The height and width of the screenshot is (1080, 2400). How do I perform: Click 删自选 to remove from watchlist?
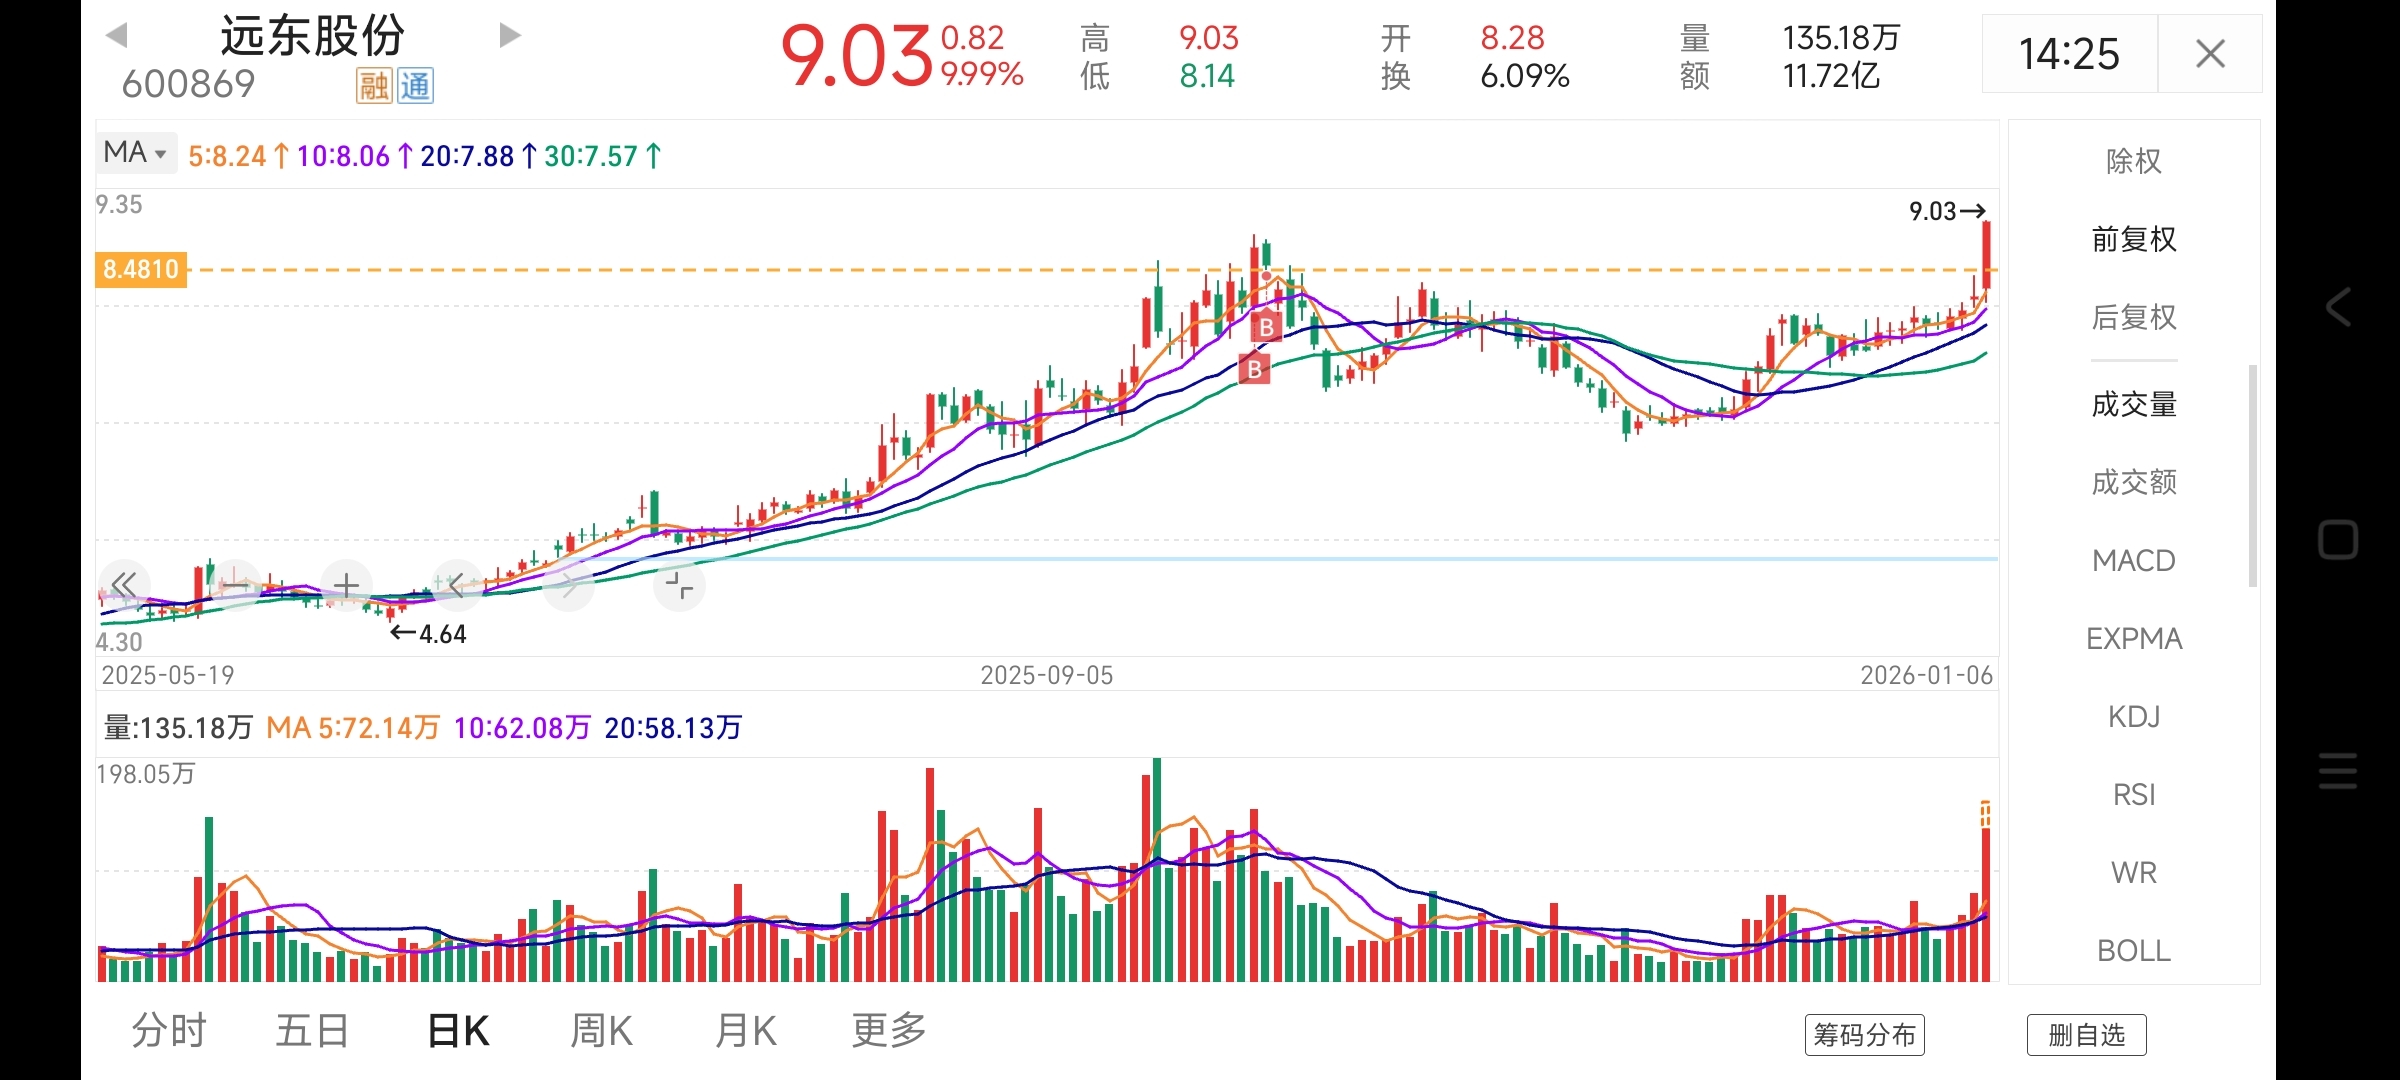[2086, 1035]
